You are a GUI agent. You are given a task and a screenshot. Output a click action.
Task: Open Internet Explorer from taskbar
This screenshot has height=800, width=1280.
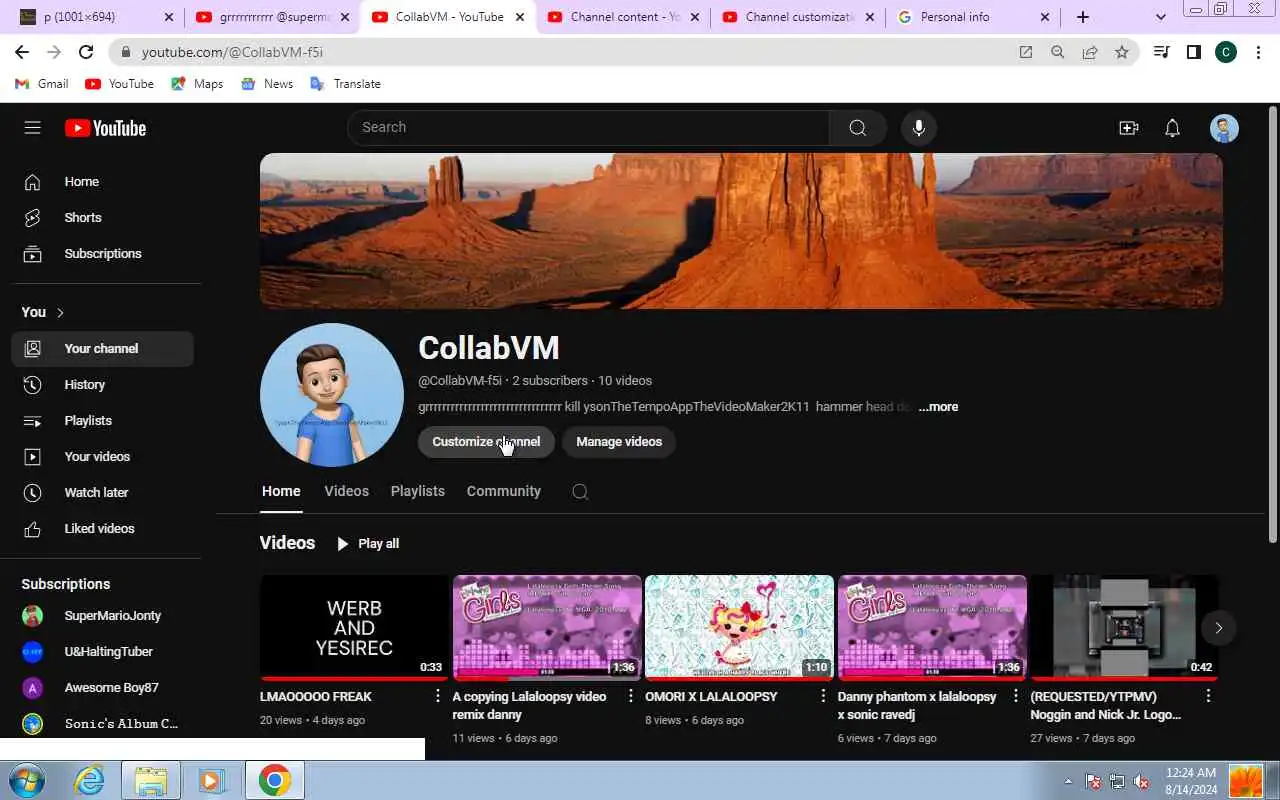90,780
